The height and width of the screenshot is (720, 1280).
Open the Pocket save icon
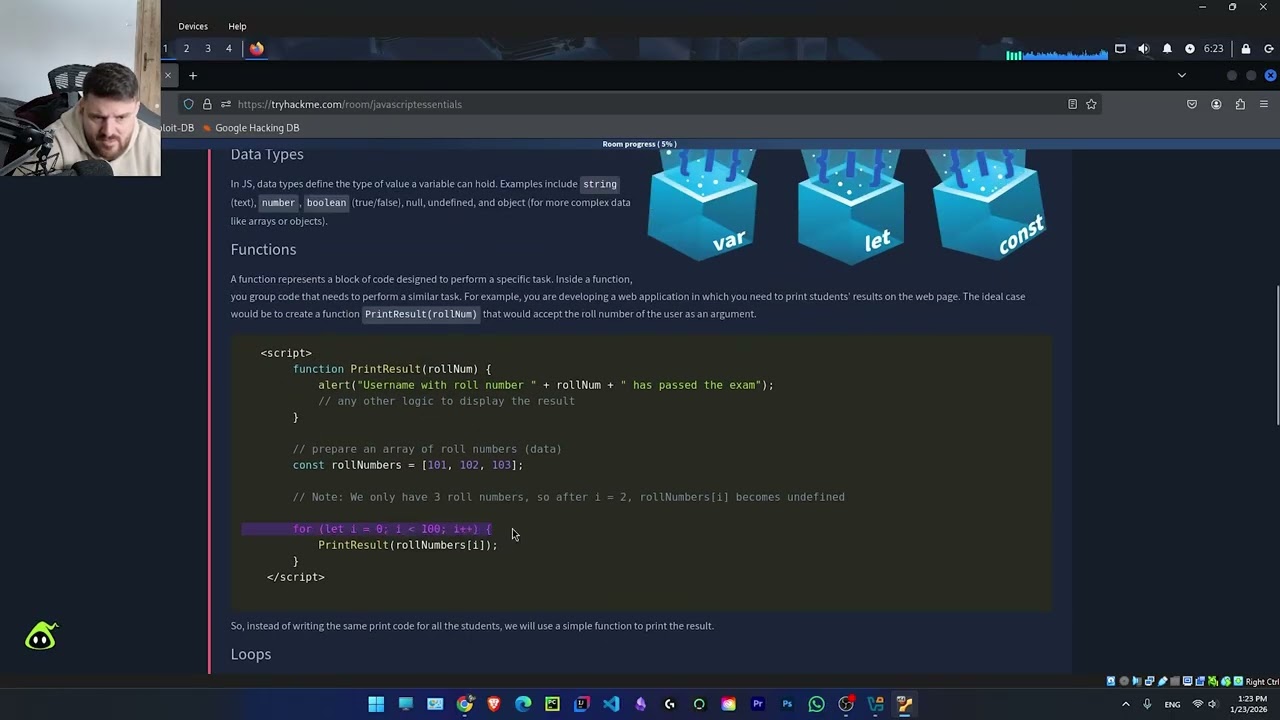pos(1192,104)
